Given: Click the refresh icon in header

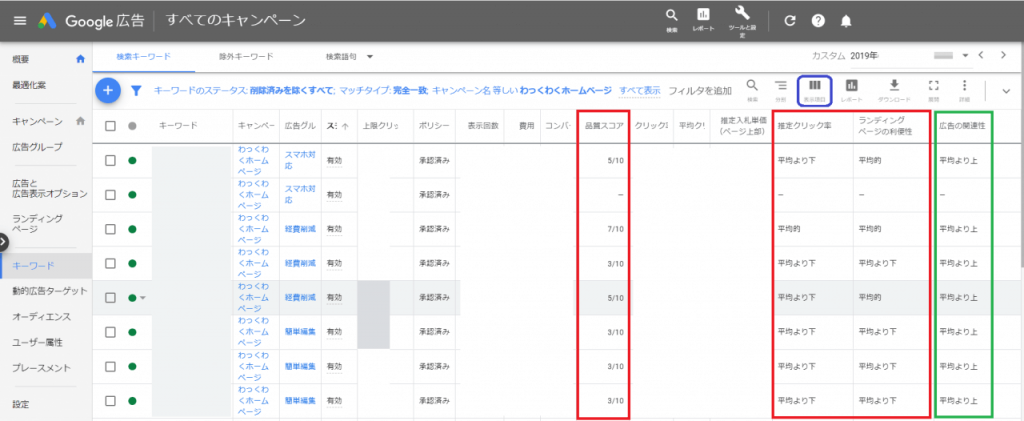Looking at the screenshot, I should tap(790, 21).
